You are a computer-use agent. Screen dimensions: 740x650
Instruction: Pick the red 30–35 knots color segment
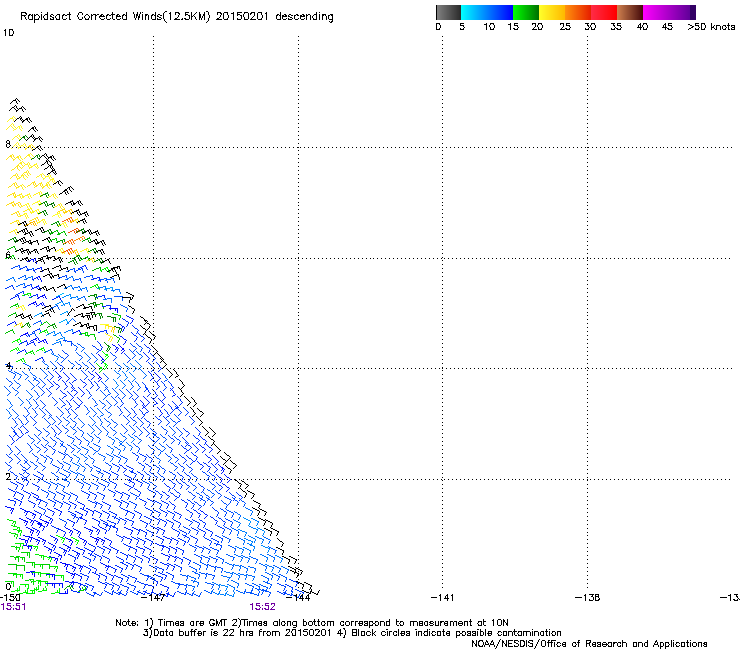point(604,12)
